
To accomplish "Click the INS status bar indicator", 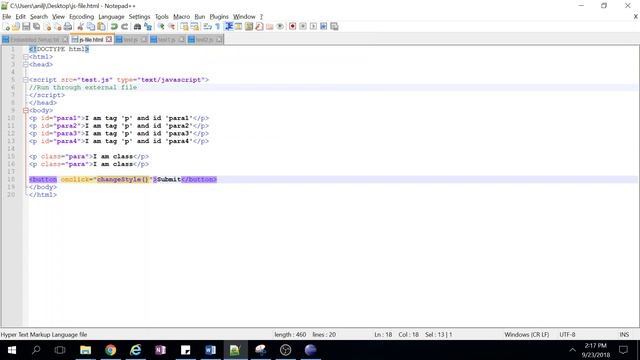I will tap(624, 335).
